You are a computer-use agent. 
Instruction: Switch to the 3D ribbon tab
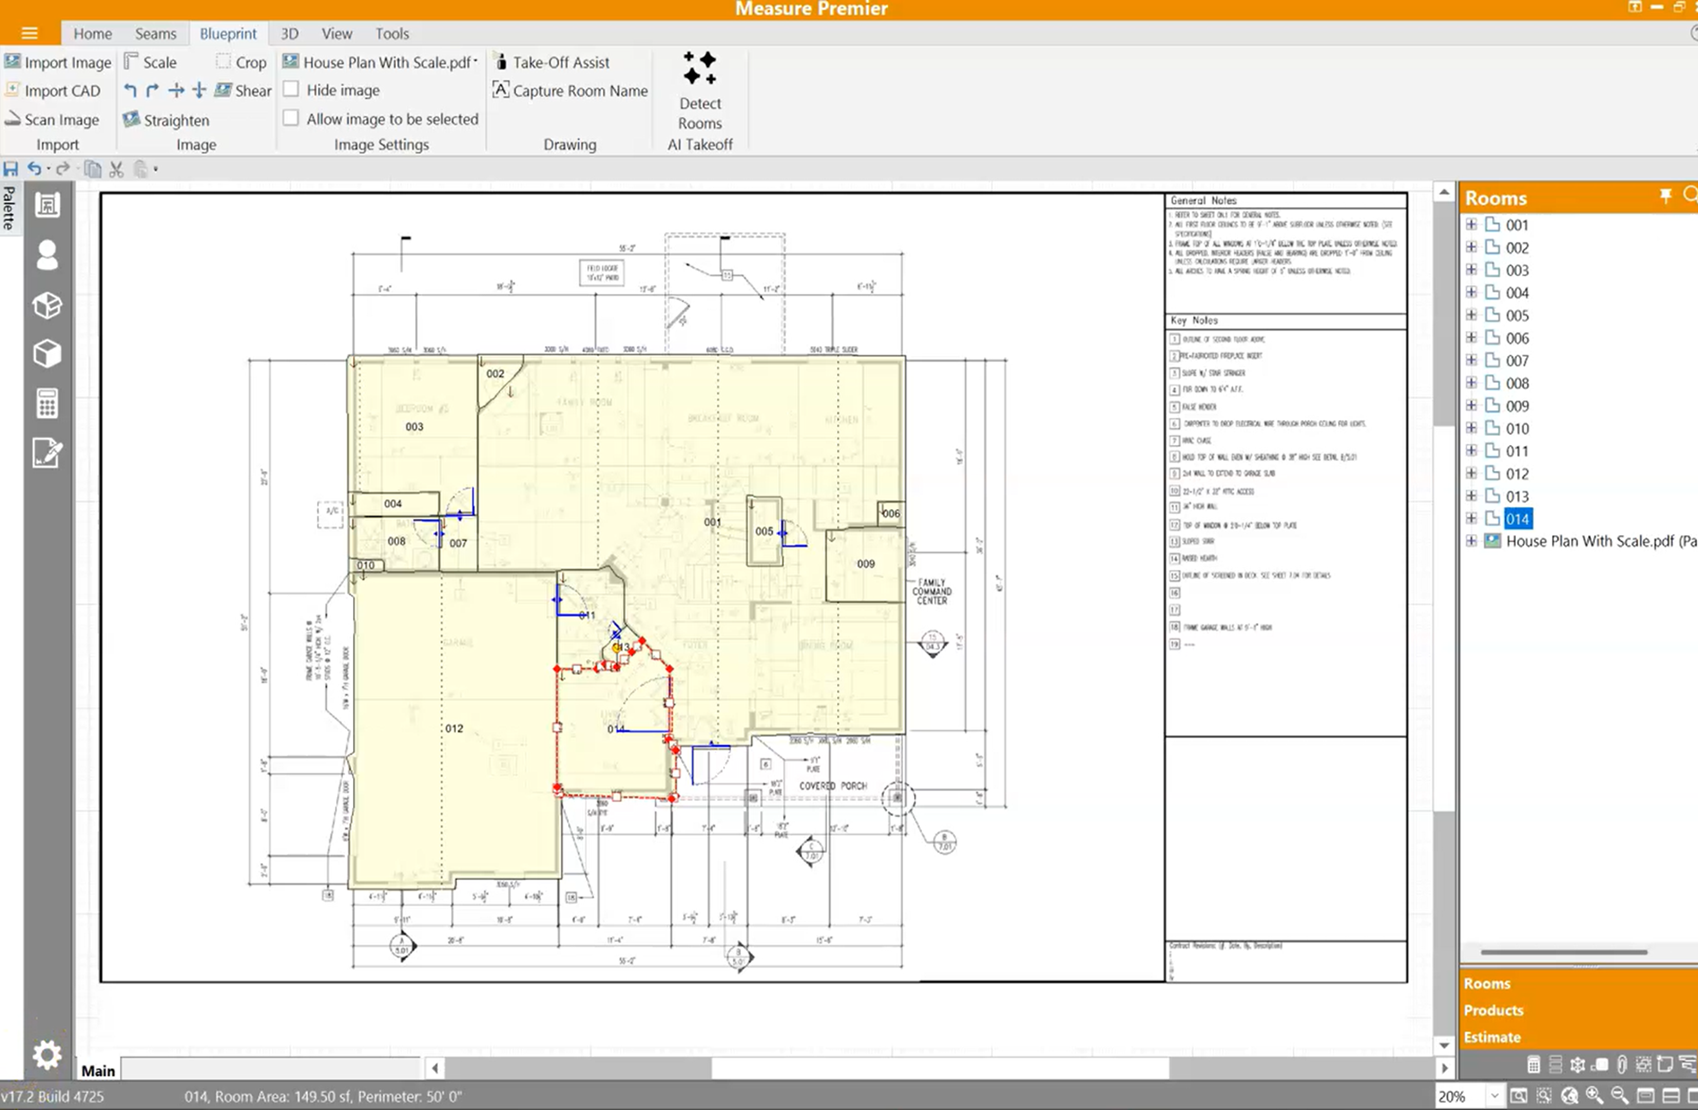[x=289, y=33]
